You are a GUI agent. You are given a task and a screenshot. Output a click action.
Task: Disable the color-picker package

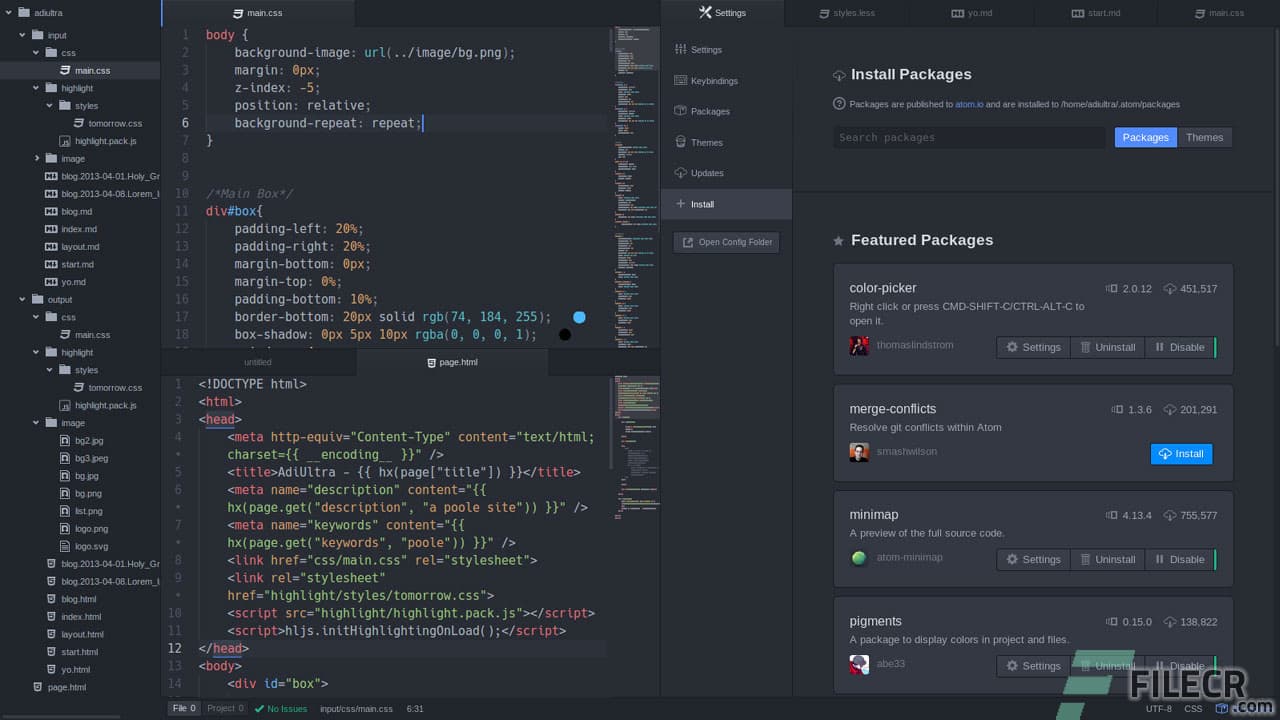click(x=1180, y=347)
